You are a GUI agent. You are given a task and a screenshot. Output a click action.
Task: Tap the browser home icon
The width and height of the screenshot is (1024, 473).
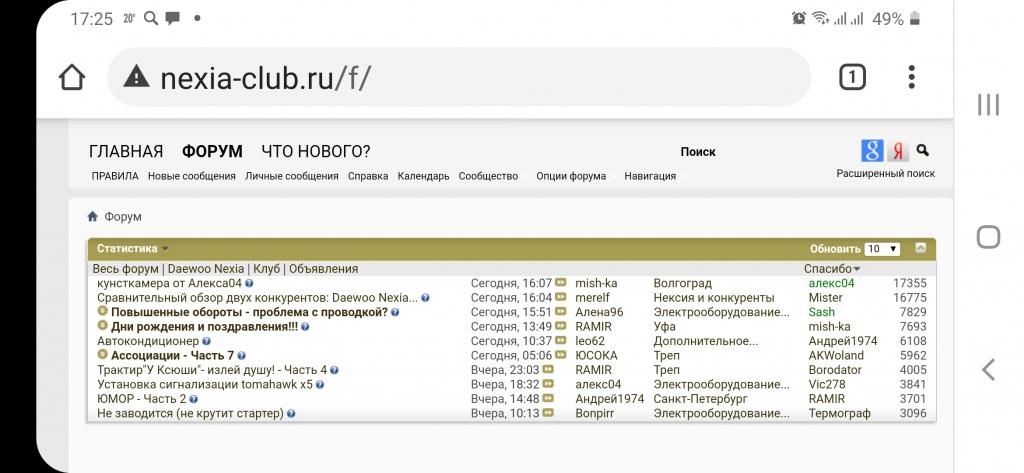[x=72, y=77]
